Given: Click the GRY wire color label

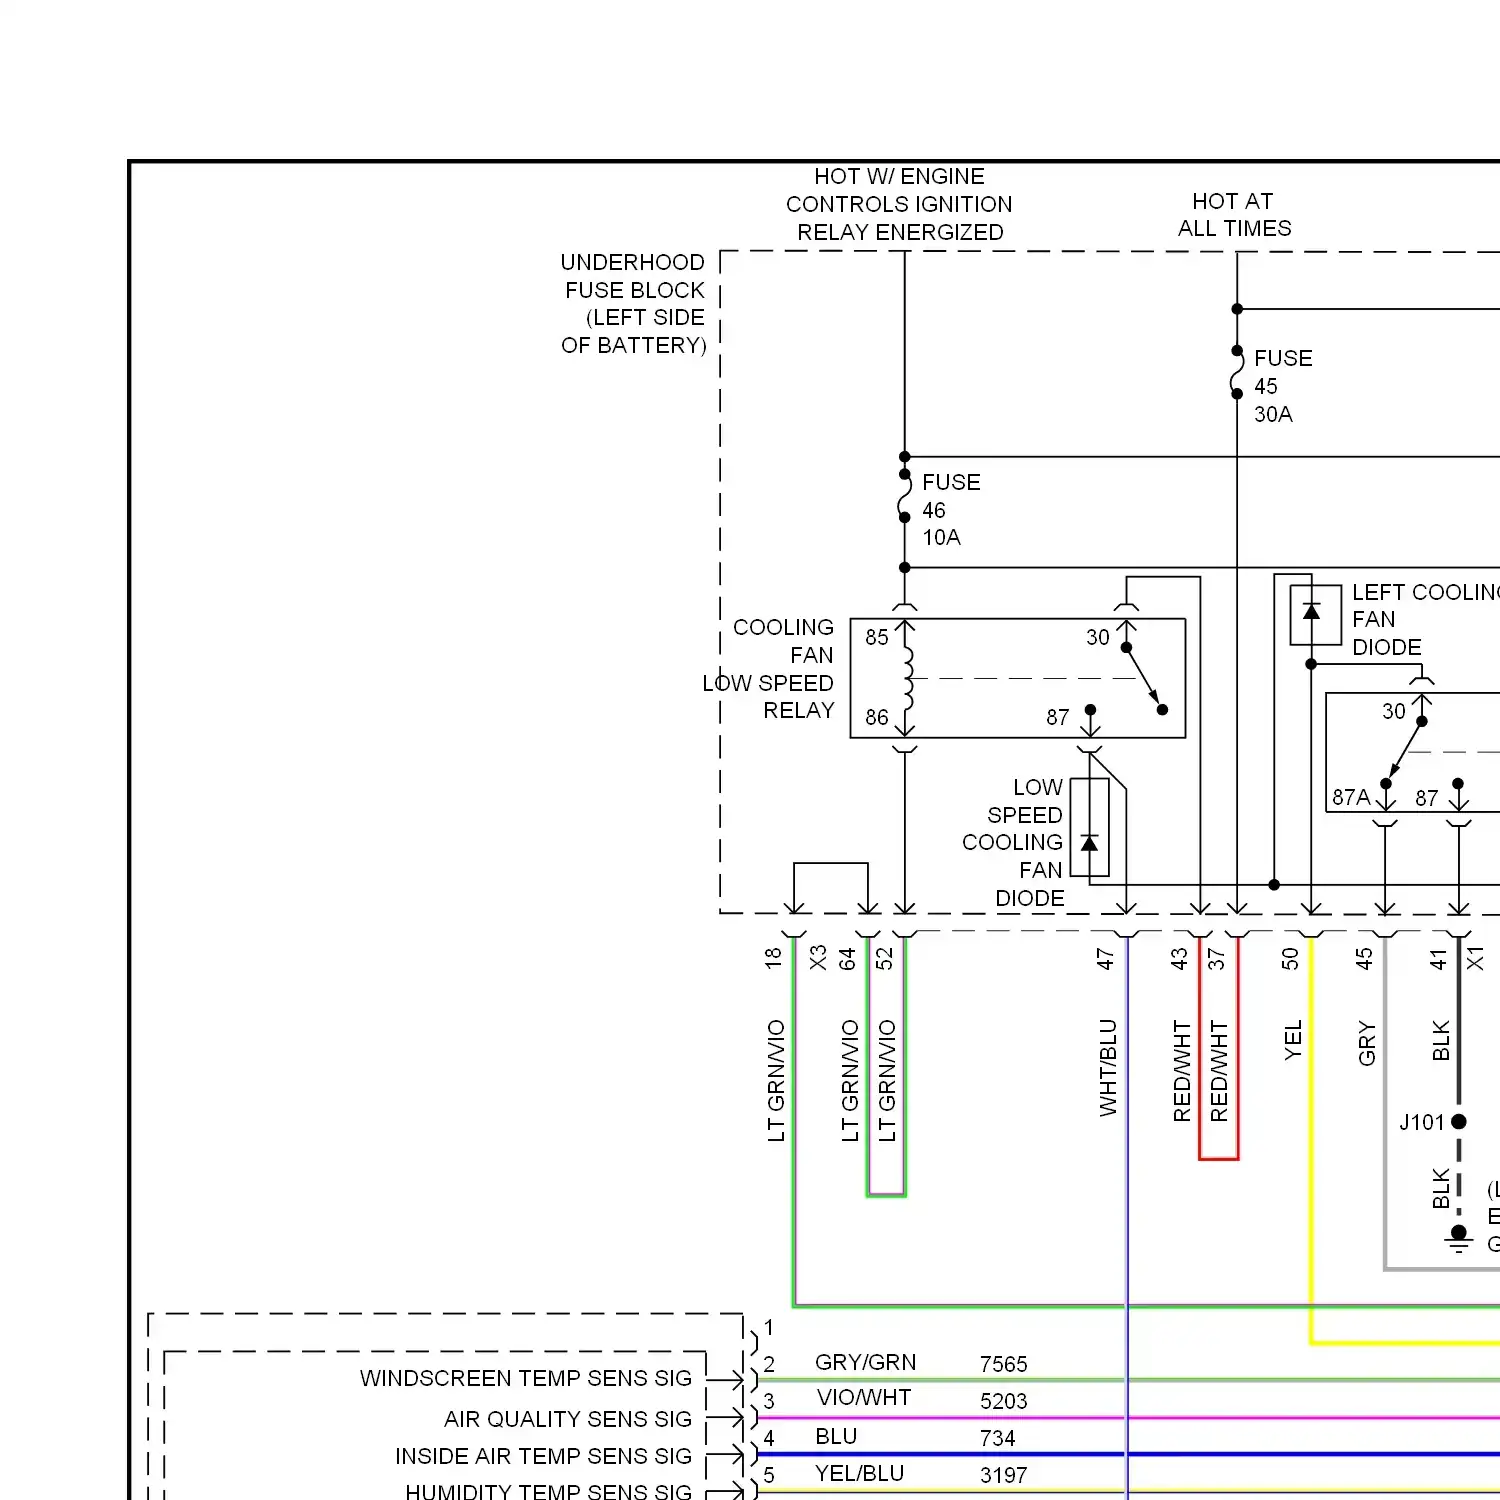Looking at the screenshot, I should (x=1366, y=1043).
